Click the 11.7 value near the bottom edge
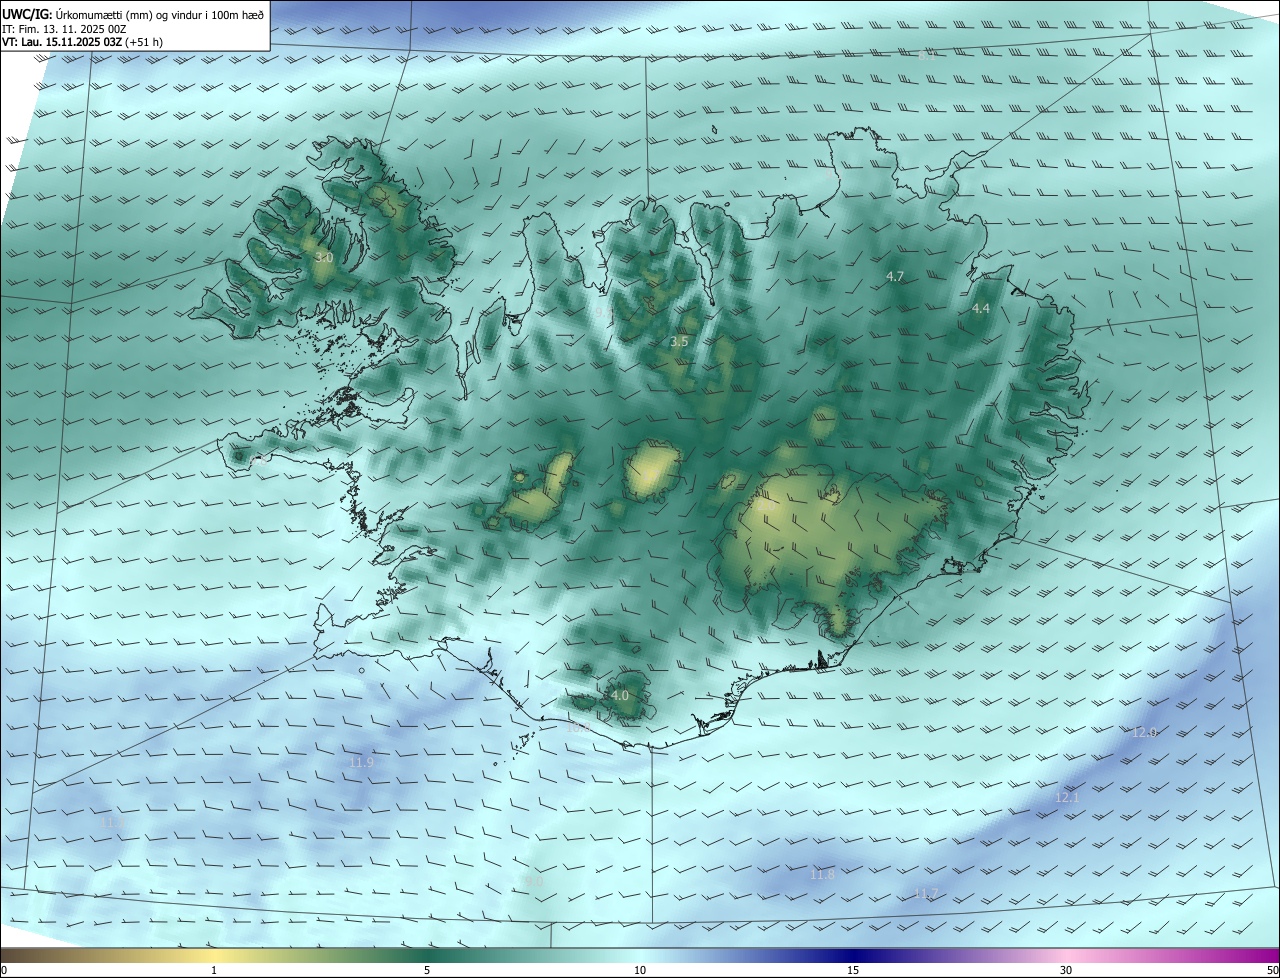This screenshot has height=978, width=1280. [926, 893]
